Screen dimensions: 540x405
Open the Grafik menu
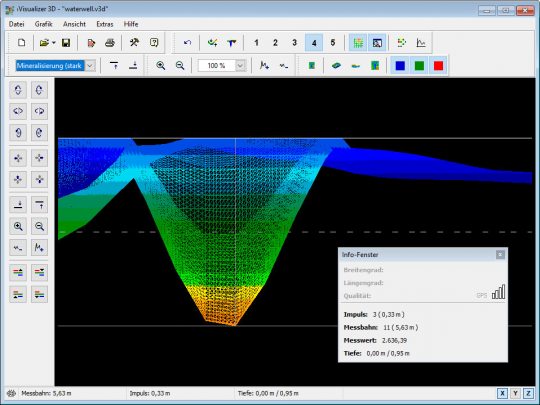43,24
